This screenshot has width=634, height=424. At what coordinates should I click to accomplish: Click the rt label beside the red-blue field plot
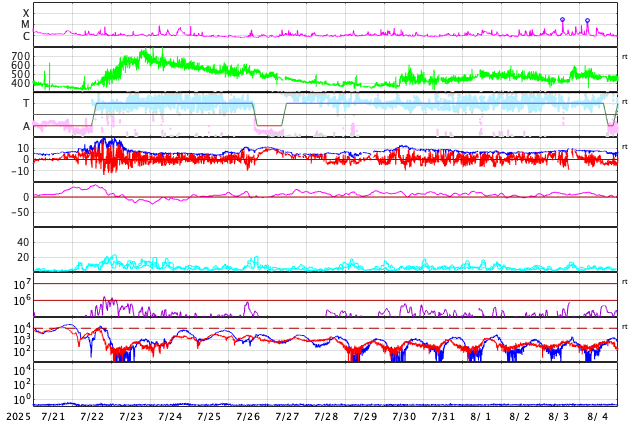coord(625,147)
